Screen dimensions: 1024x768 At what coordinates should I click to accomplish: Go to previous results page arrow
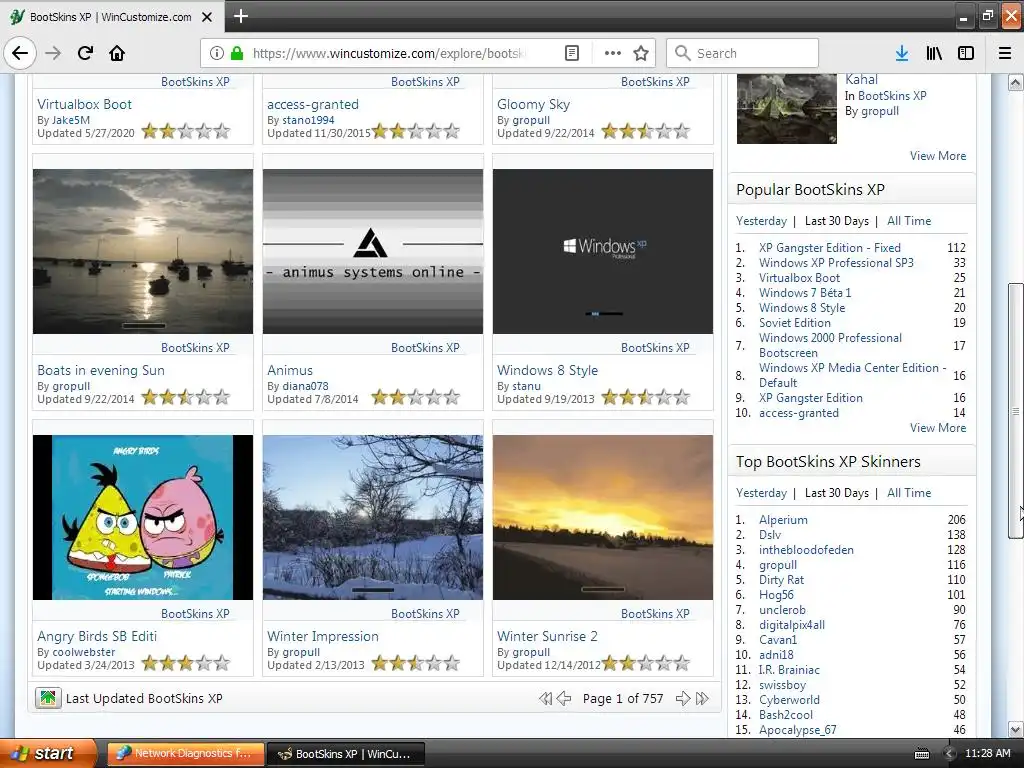564,699
